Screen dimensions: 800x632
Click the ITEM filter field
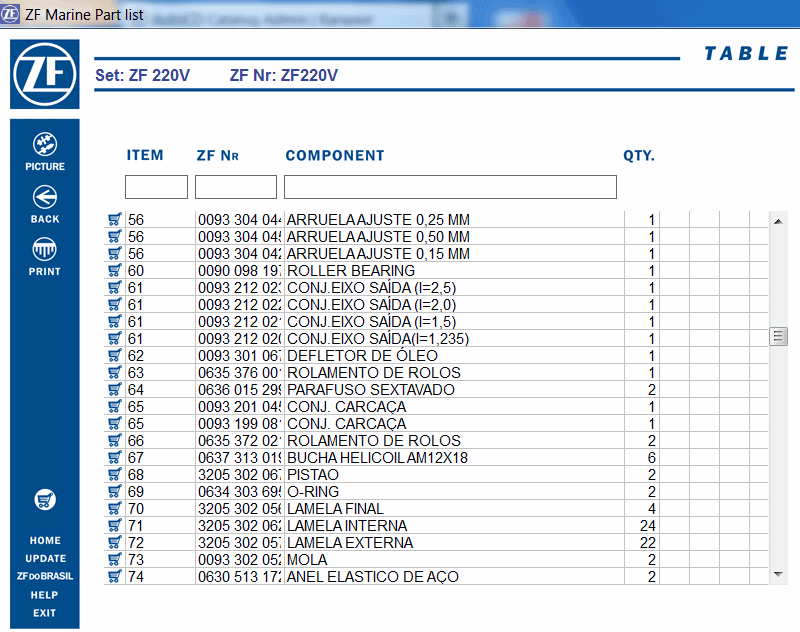click(x=156, y=186)
